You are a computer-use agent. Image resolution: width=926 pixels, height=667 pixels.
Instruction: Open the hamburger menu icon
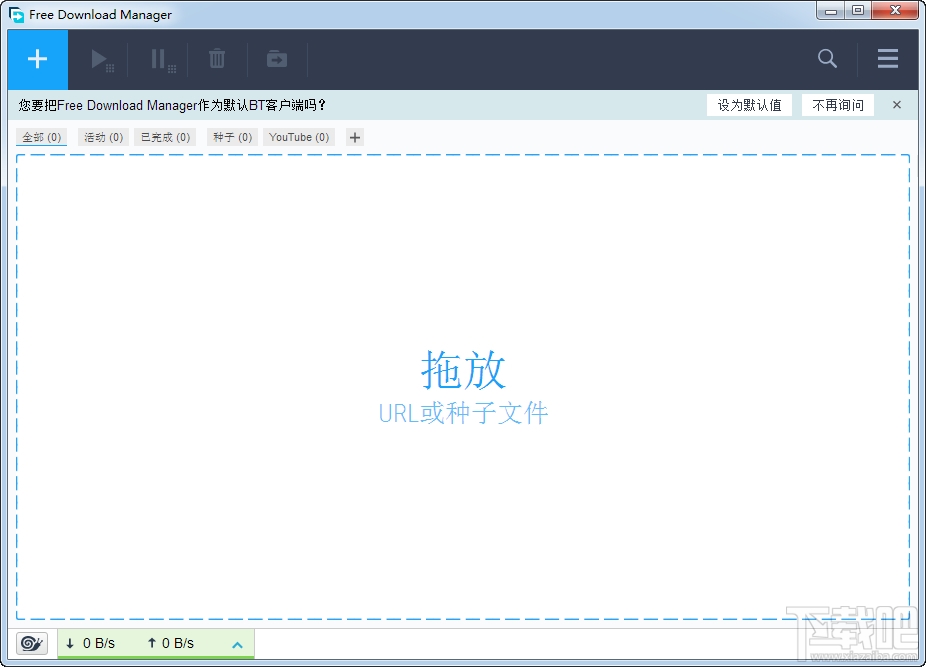tap(887, 59)
